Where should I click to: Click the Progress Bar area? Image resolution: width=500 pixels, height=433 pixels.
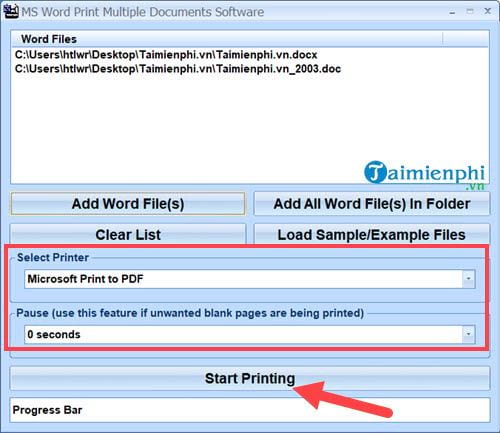point(250,410)
